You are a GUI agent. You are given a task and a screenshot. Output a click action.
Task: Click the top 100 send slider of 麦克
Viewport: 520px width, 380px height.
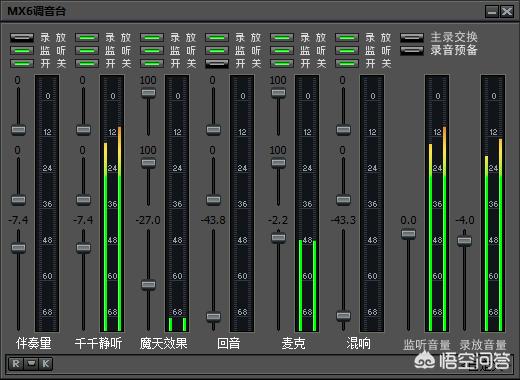278,92
